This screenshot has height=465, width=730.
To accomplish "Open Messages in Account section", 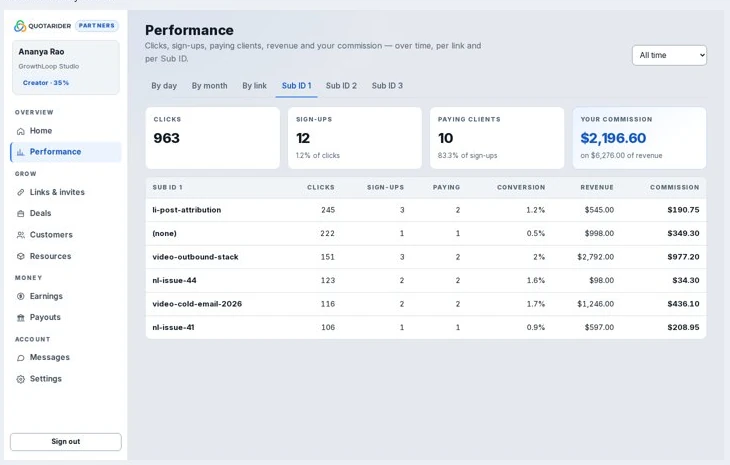I will (x=66, y=357).
